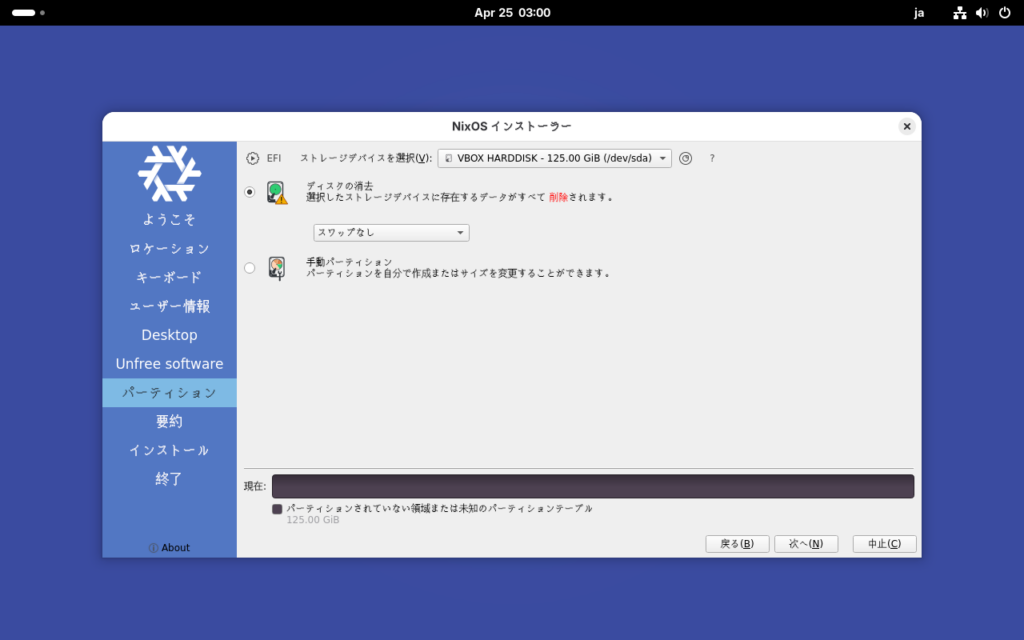Click the question mark help icon
This screenshot has width=1024, height=640.
click(x=712, y=158)
